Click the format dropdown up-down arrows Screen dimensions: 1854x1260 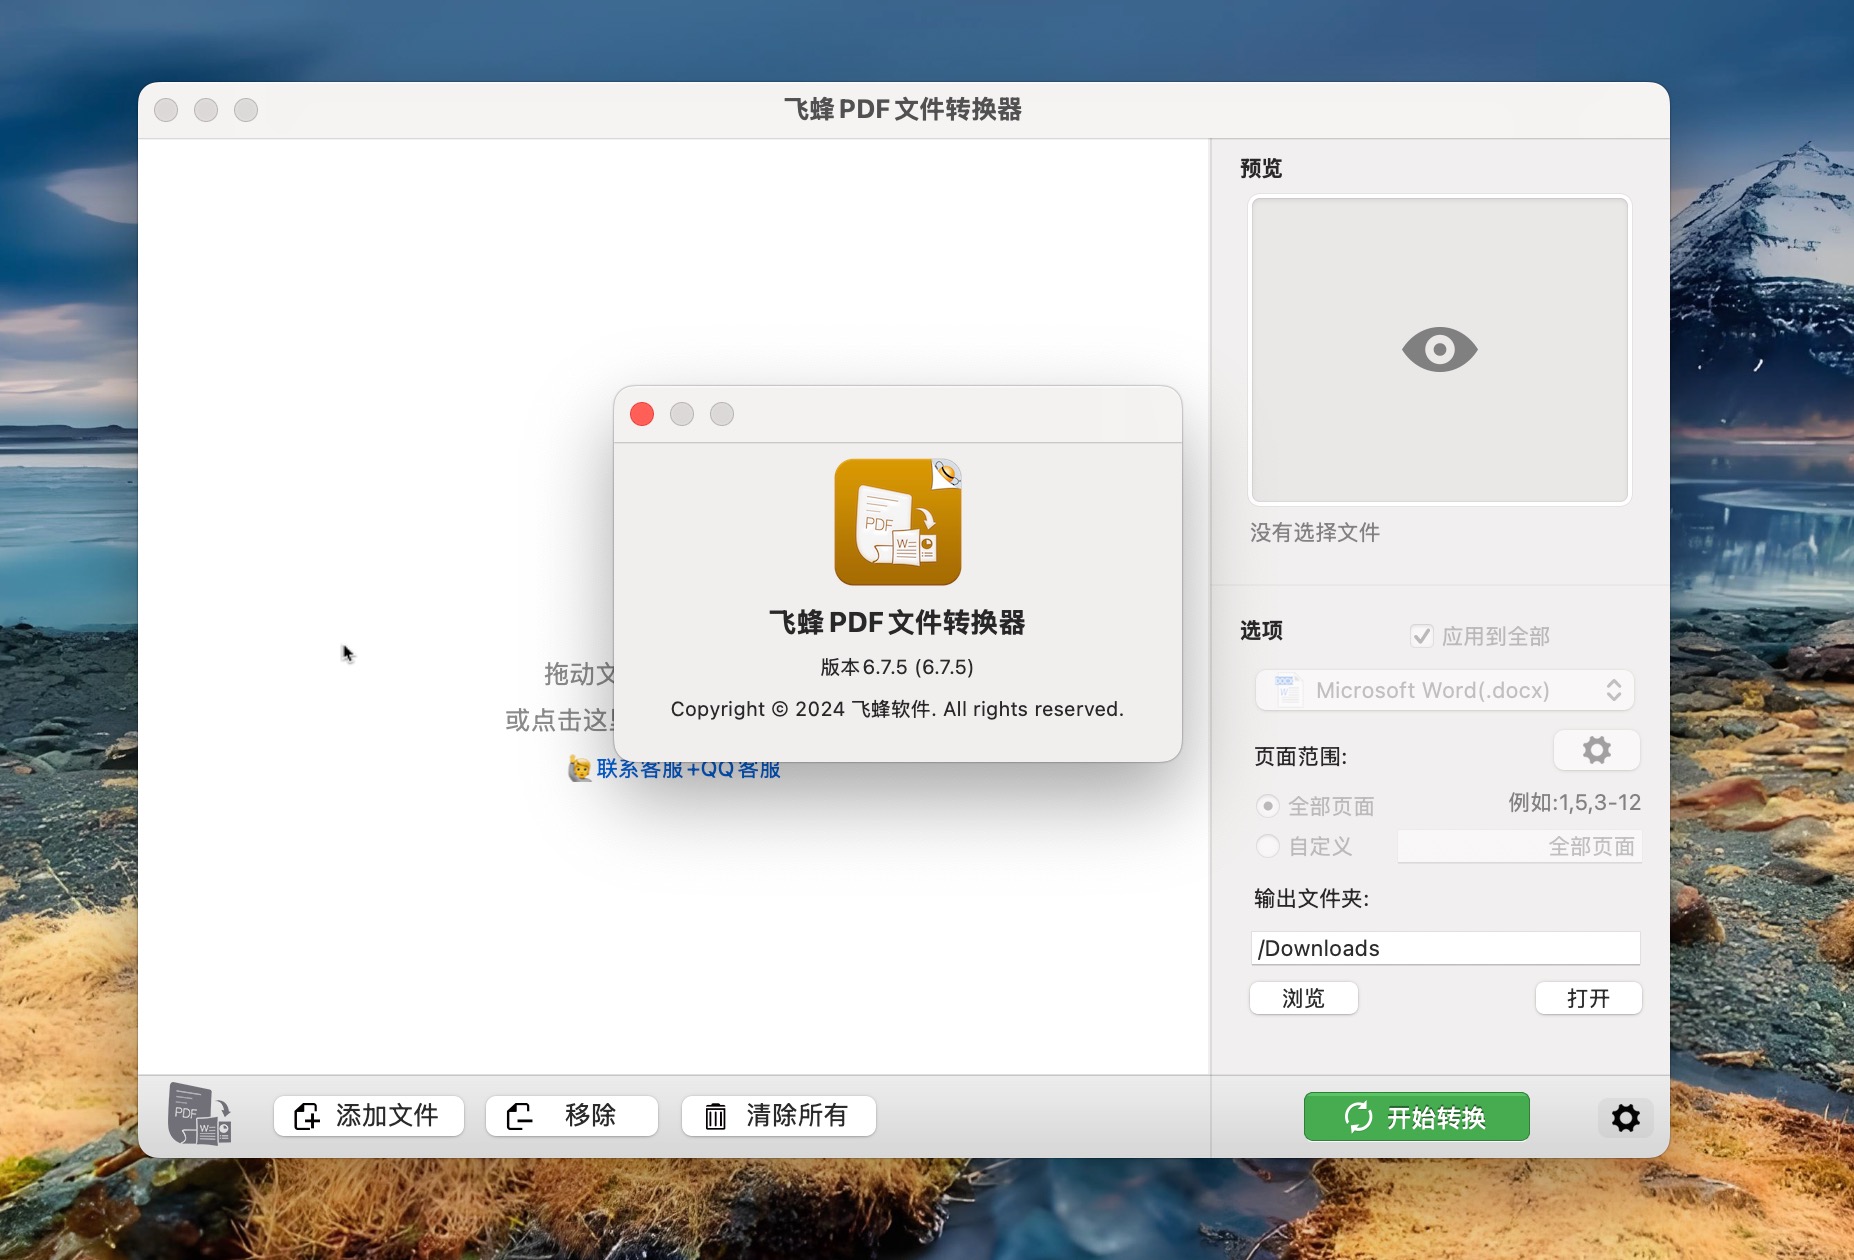point(1614,690)
